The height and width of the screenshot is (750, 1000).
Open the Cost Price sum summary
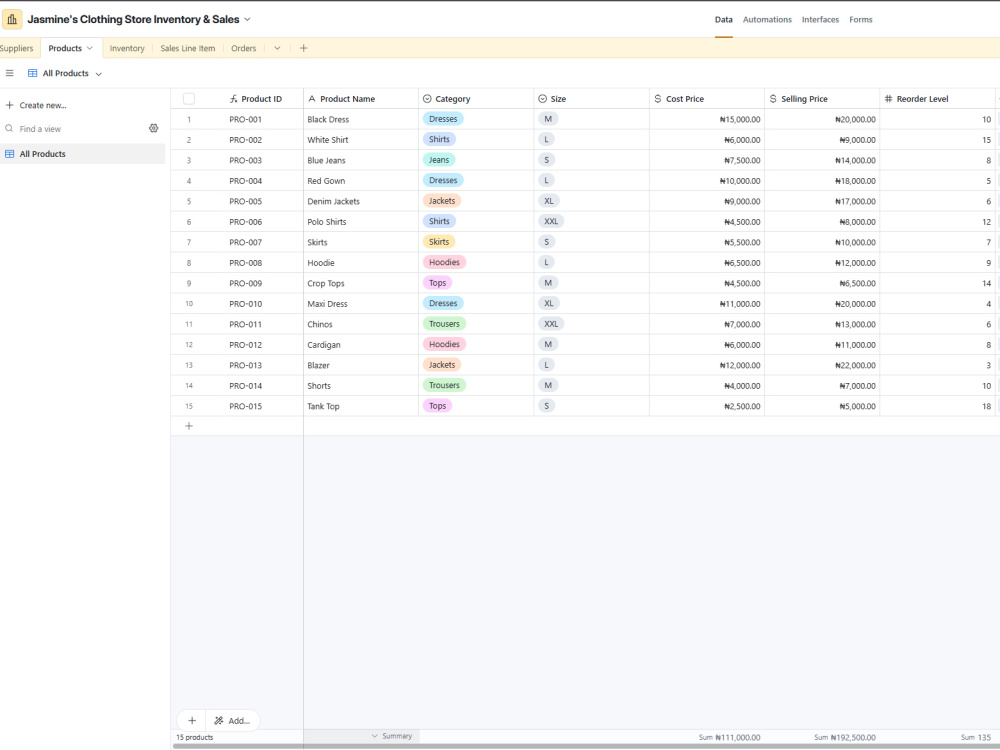(729, 737)
